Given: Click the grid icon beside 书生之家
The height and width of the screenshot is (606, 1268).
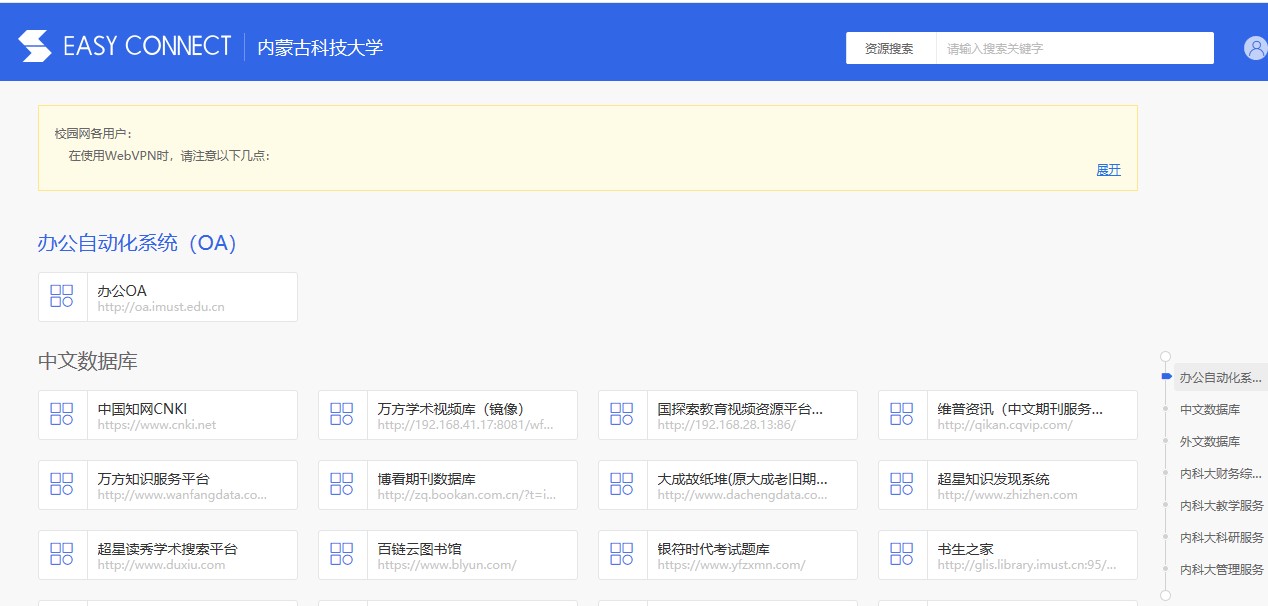Looking at the screenshot, I should click(901, 553).
